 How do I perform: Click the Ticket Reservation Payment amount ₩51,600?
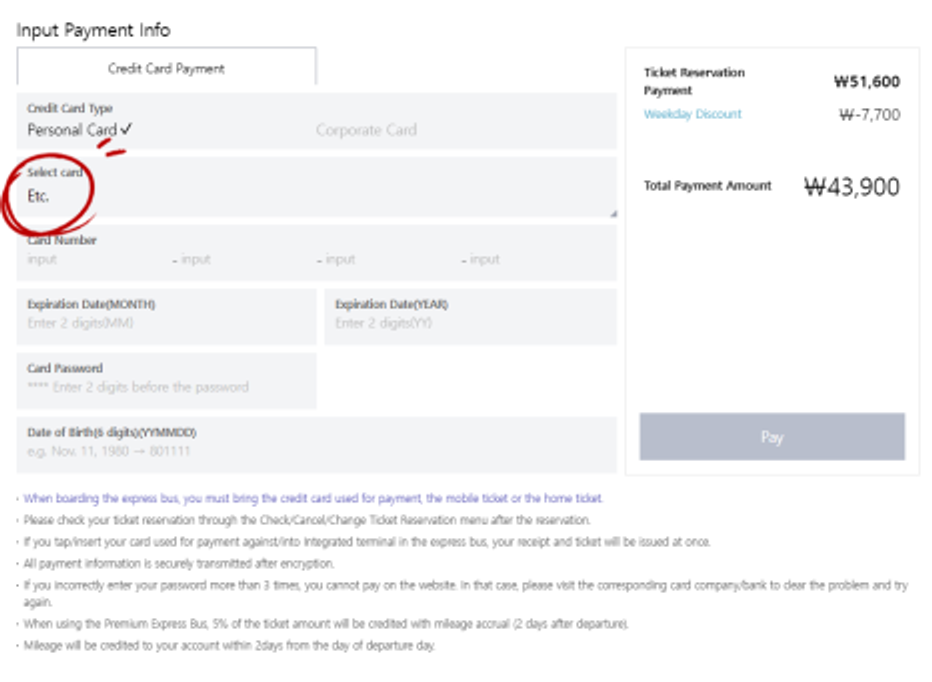point(867,81)
